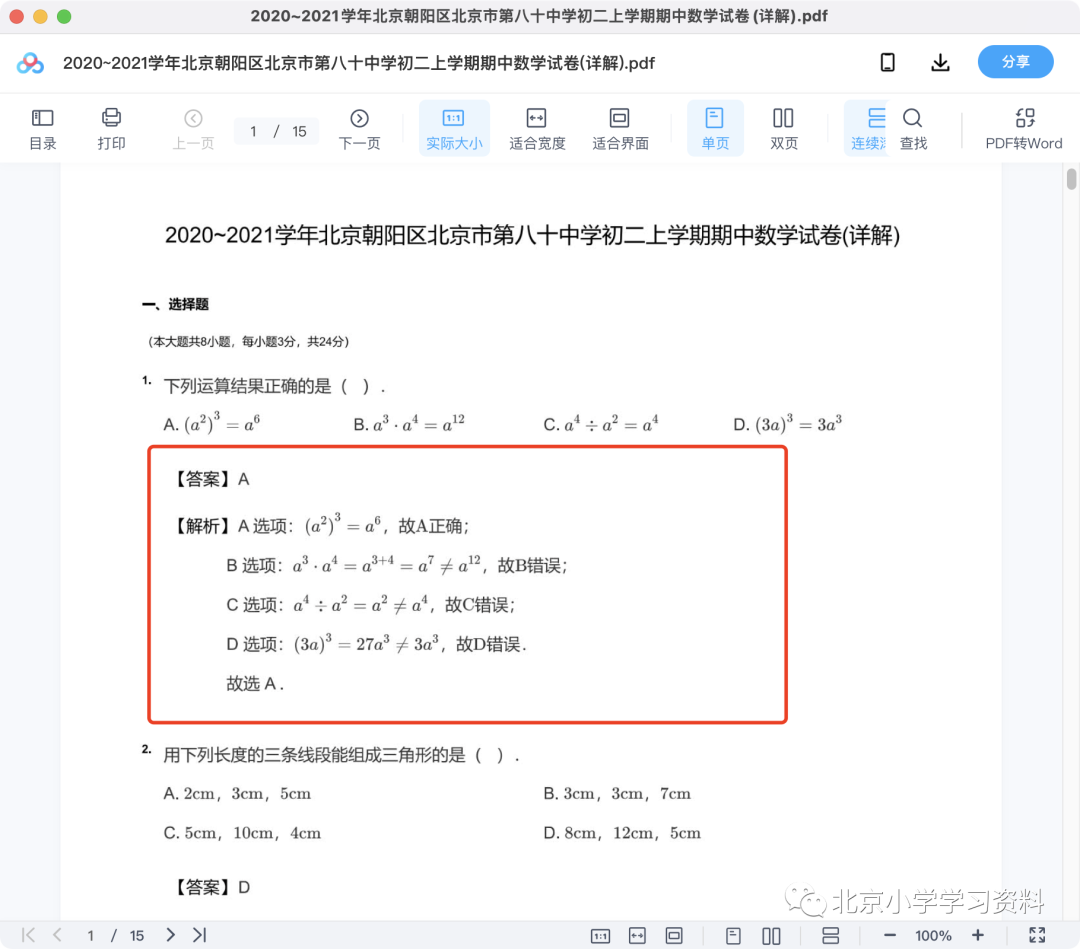Click the bottom bar page number field
The height and width of the screenshot is (949, 1080).
click(x=90, y=935)
